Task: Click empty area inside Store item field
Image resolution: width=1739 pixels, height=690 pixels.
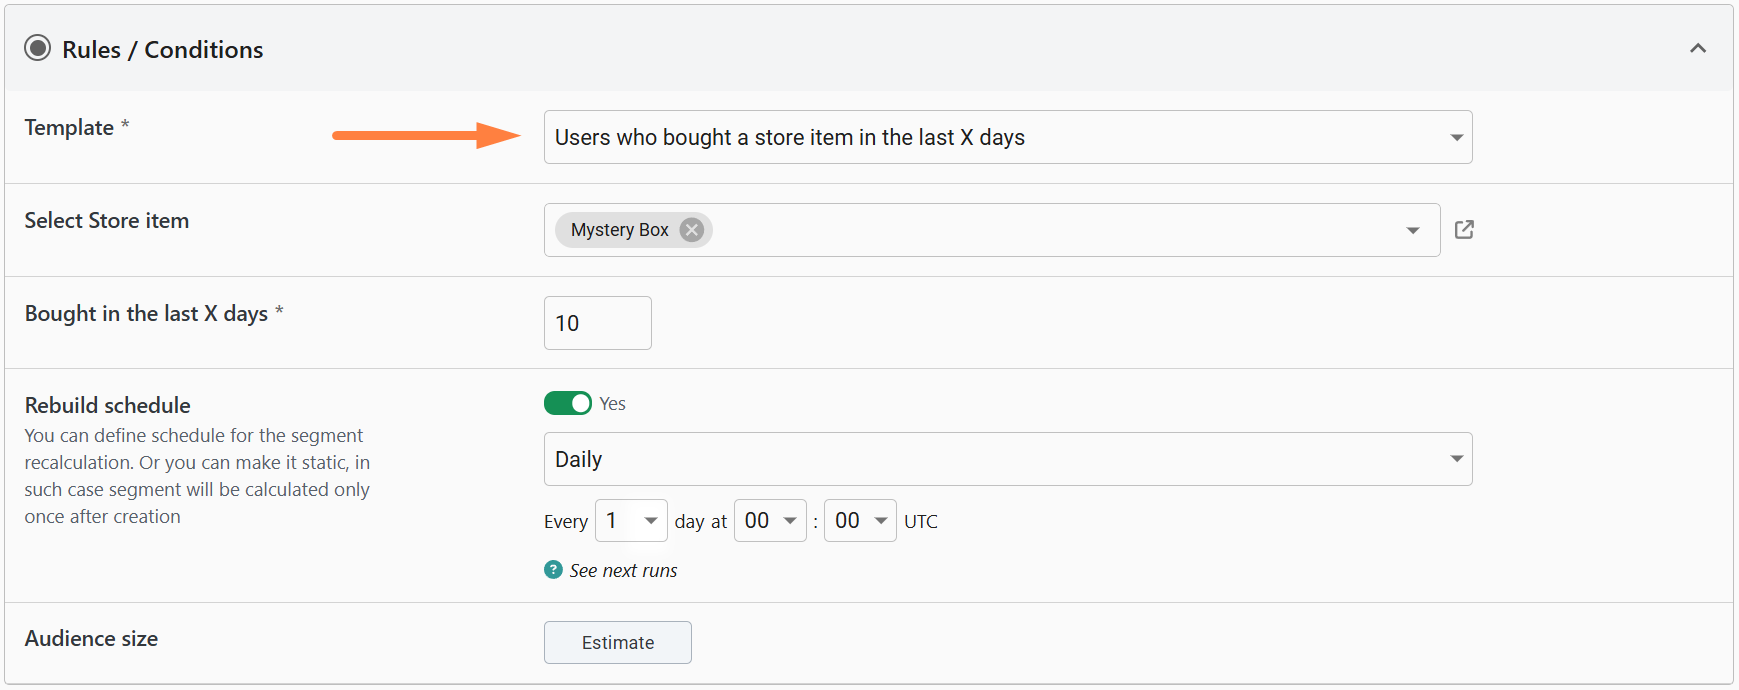Action: [x=1050, y=230]
